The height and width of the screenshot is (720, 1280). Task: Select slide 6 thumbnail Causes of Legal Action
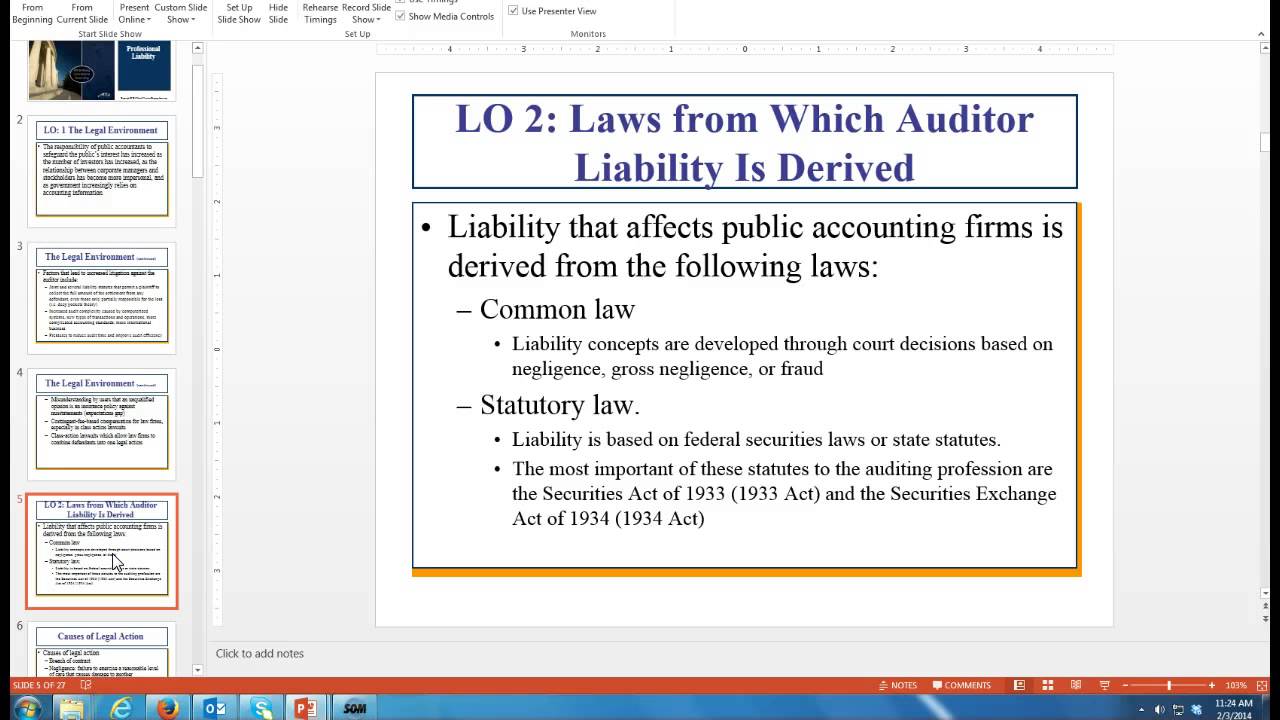point(101,649)
